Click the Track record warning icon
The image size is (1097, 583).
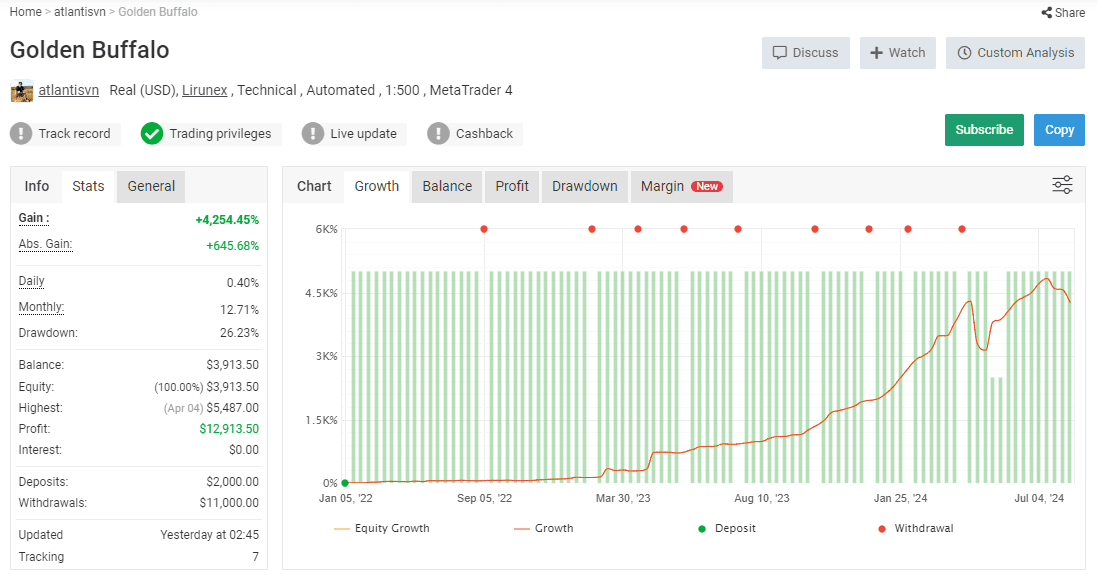(21, 133)
